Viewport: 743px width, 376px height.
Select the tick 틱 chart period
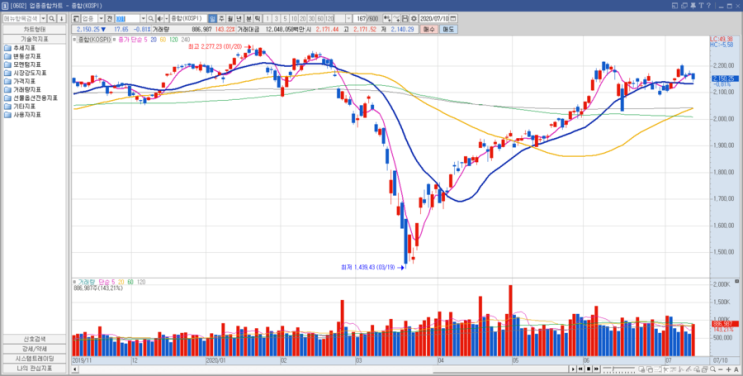tap(258, 18)
